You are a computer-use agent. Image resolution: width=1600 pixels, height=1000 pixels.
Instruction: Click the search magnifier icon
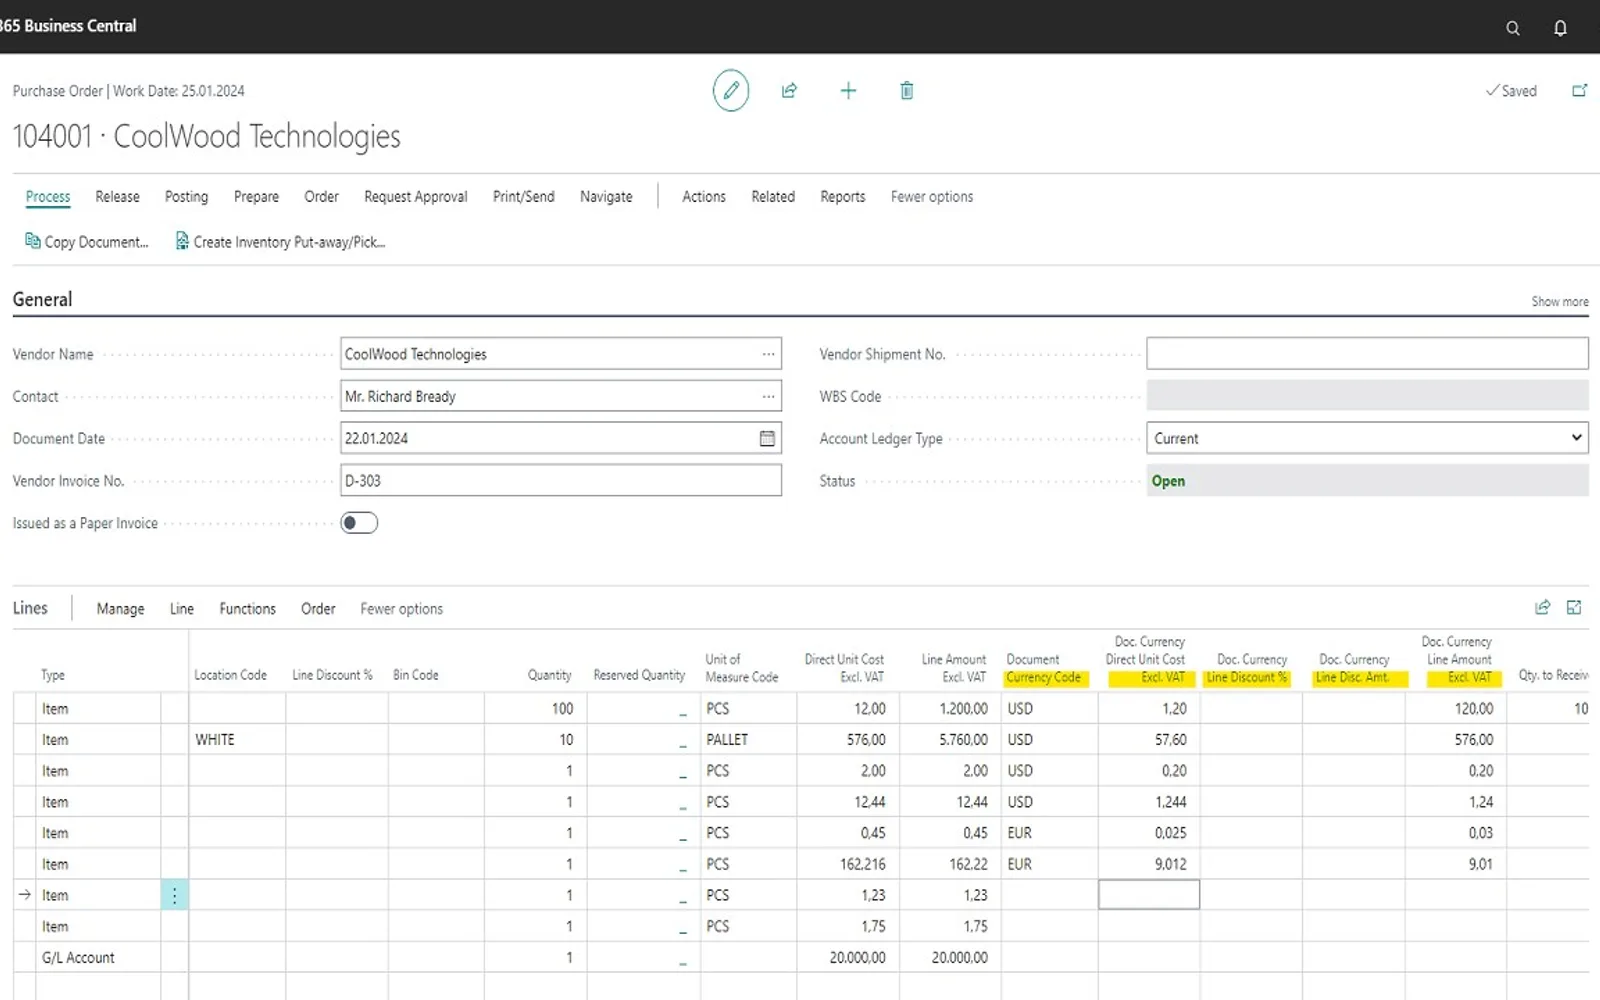point(1513,28)
